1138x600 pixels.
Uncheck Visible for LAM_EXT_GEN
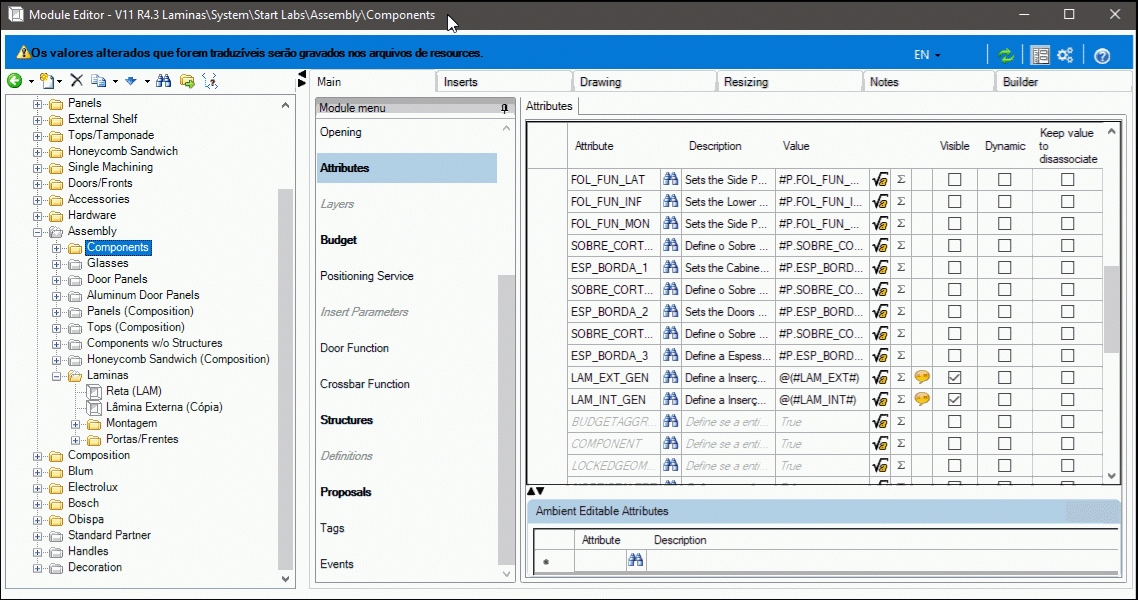[954, 377]
